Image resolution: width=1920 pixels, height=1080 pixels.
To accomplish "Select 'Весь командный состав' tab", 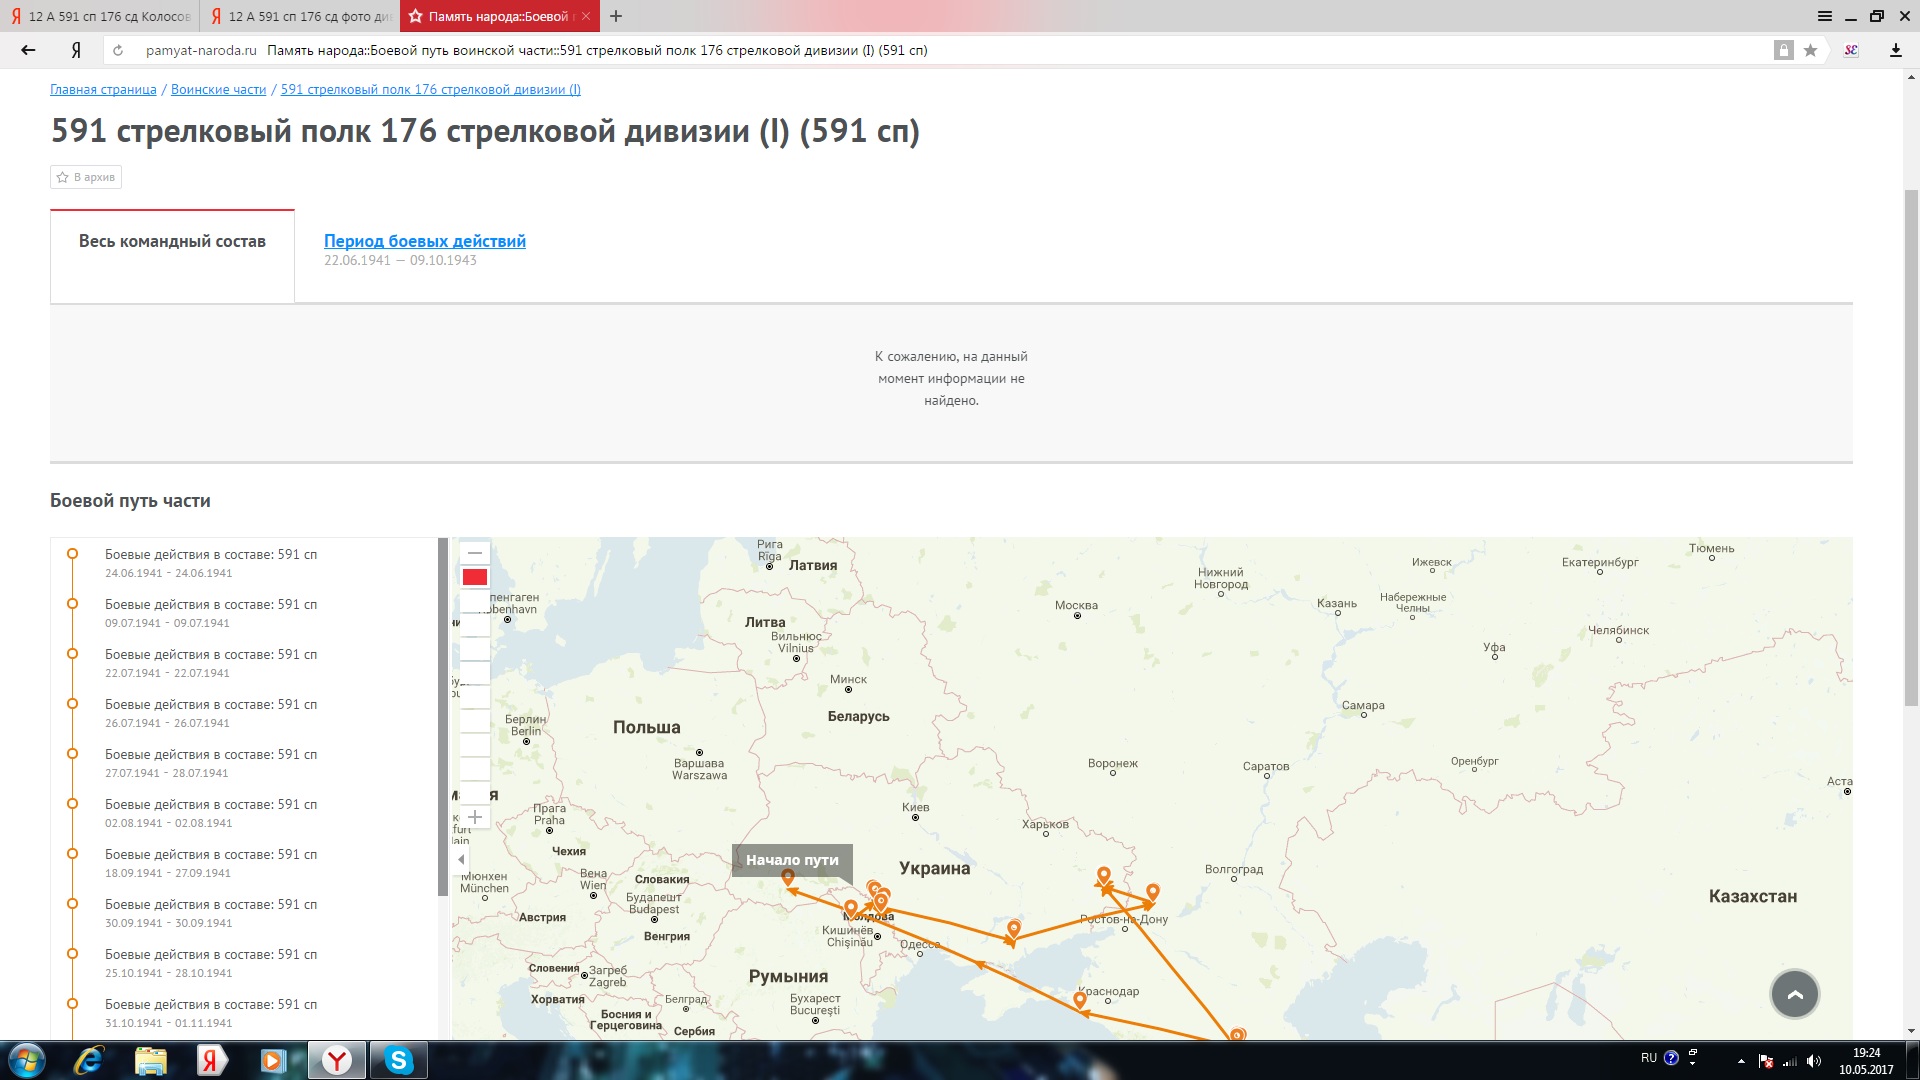I will point(172,241).
